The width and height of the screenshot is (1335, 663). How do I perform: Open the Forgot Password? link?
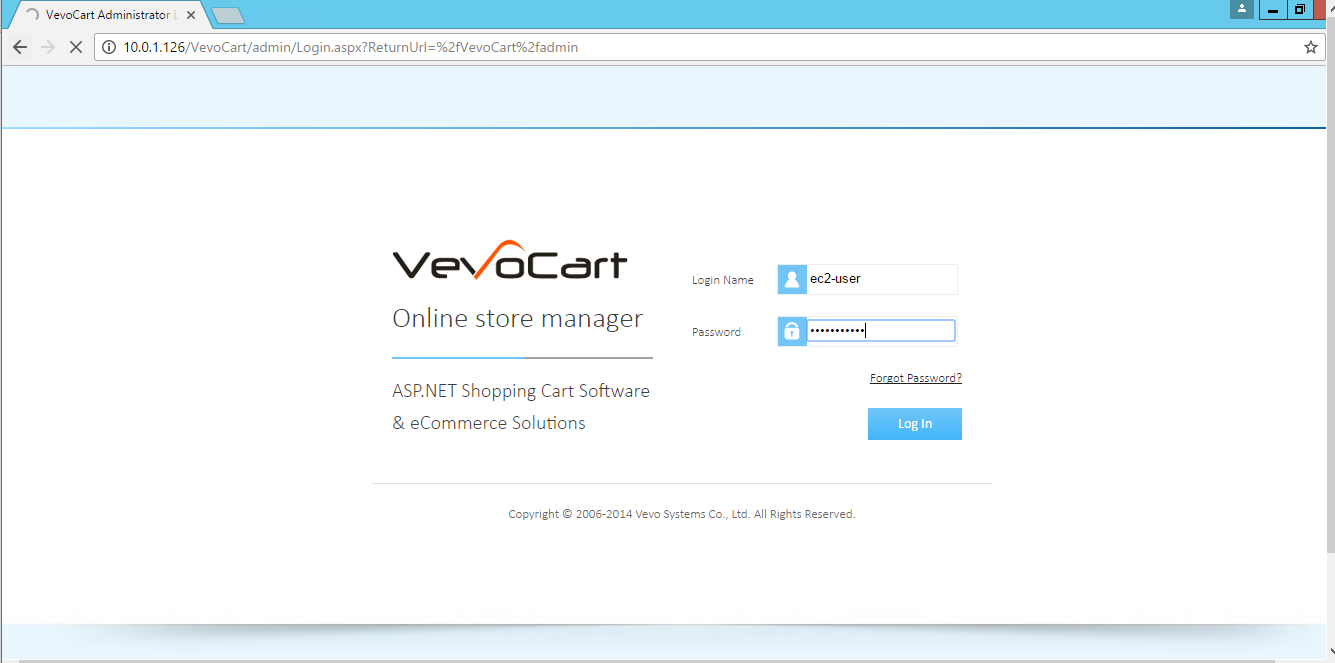tap(915, 378)
